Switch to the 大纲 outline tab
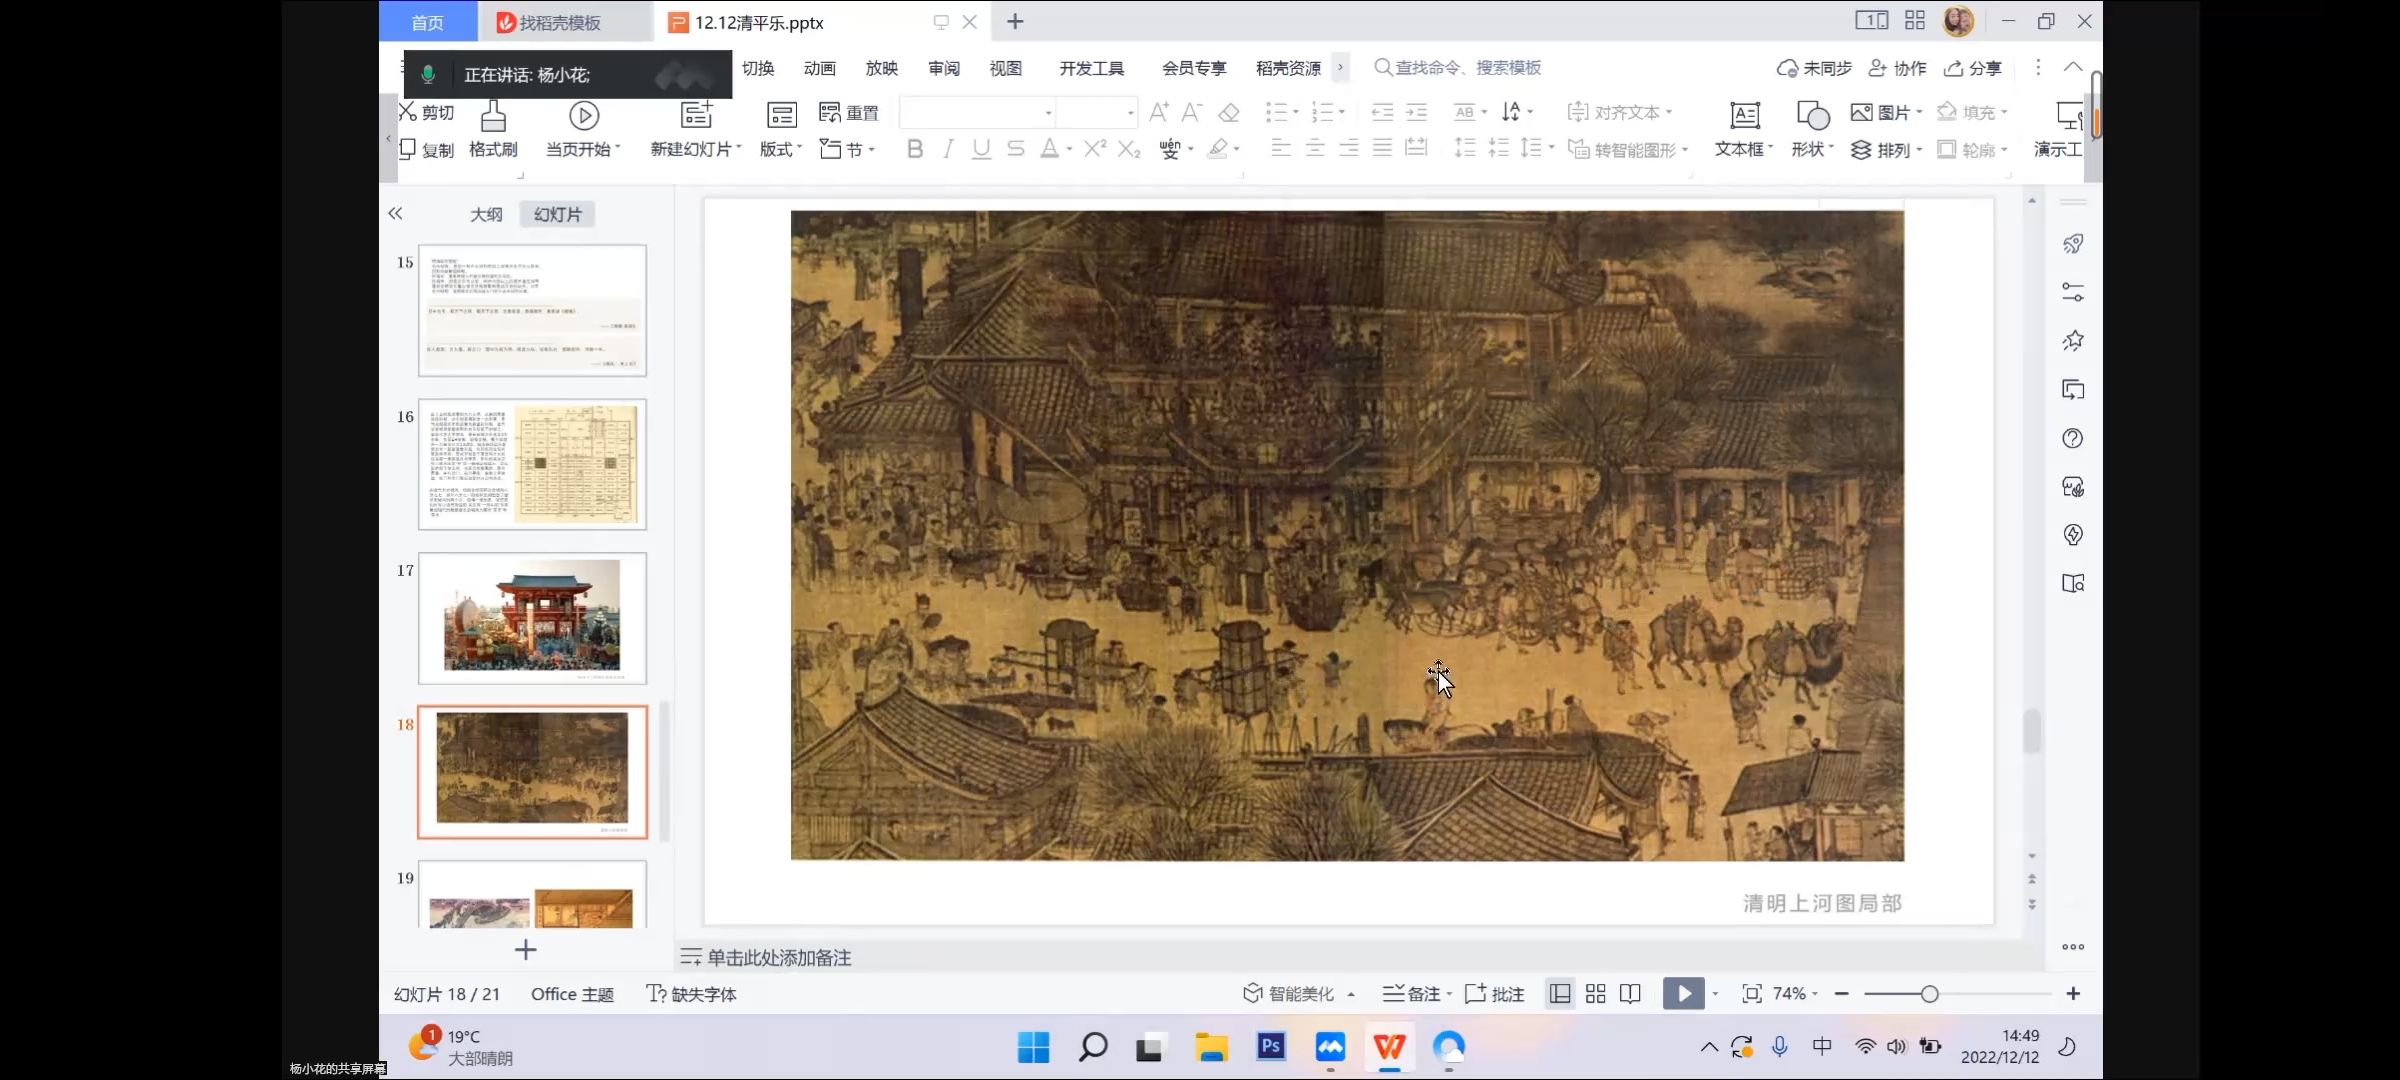2400x1080 pixels. [486, 214]
